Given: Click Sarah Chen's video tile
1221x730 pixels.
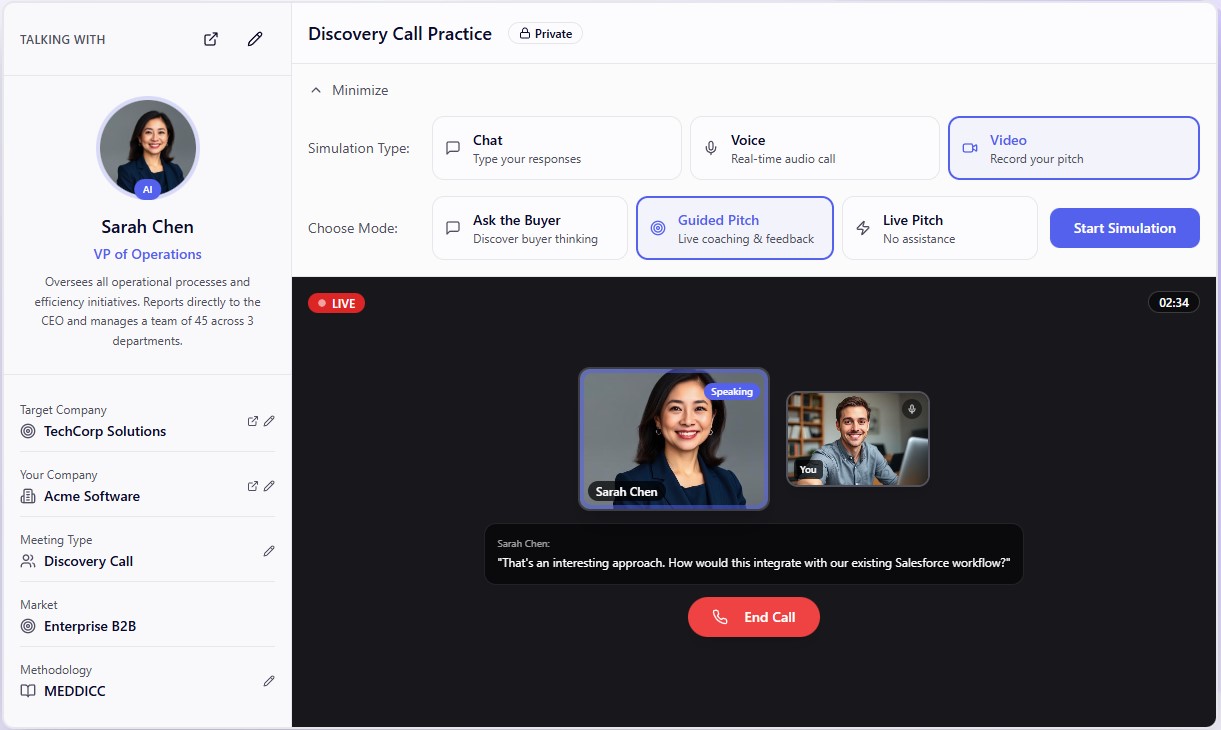Looking at the screenshot, I should point(674,439).
